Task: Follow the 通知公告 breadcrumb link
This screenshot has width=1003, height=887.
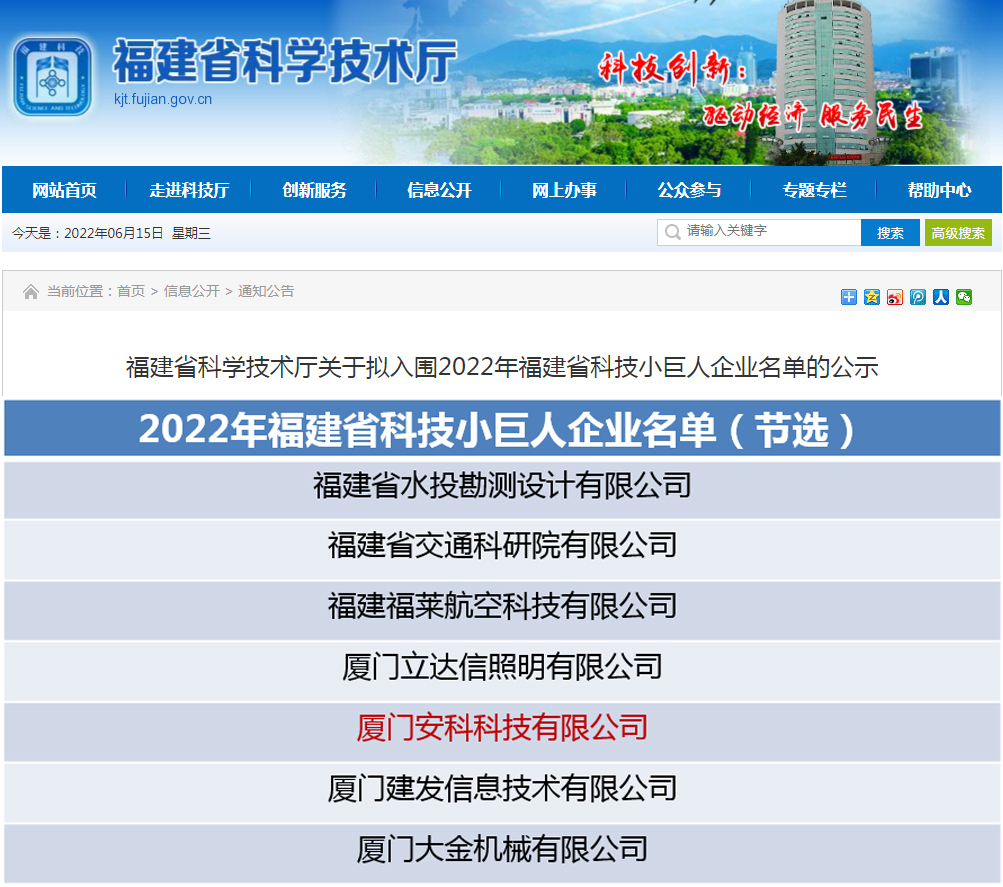Action: [x=266, y=291]
